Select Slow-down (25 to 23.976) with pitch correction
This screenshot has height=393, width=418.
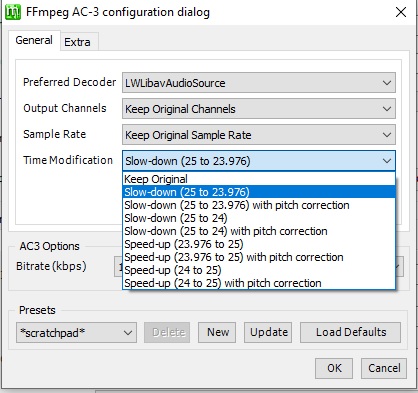tap(259, 205)
